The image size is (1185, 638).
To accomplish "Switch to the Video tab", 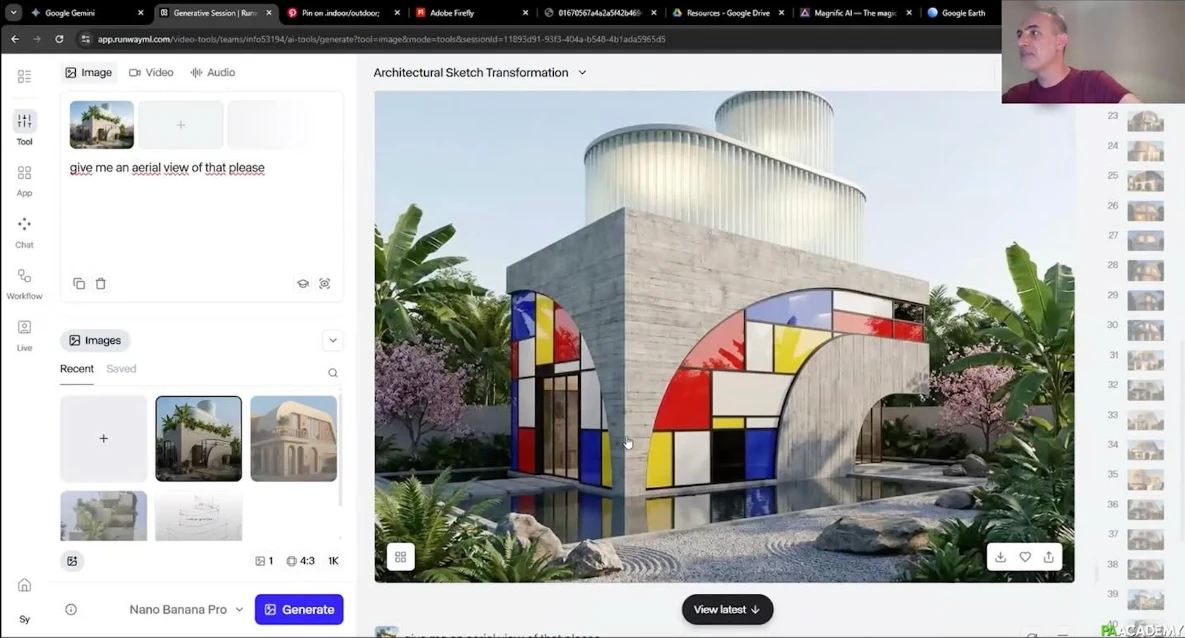I will click(x=151, y=73).
